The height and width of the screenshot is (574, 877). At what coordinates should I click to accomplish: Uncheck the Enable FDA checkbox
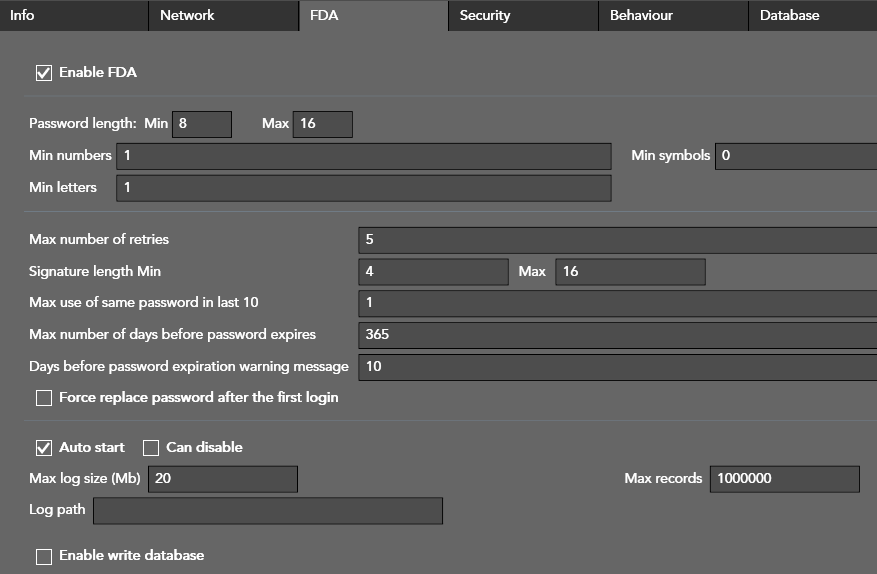pyautogui.click(x=44, y=72)
